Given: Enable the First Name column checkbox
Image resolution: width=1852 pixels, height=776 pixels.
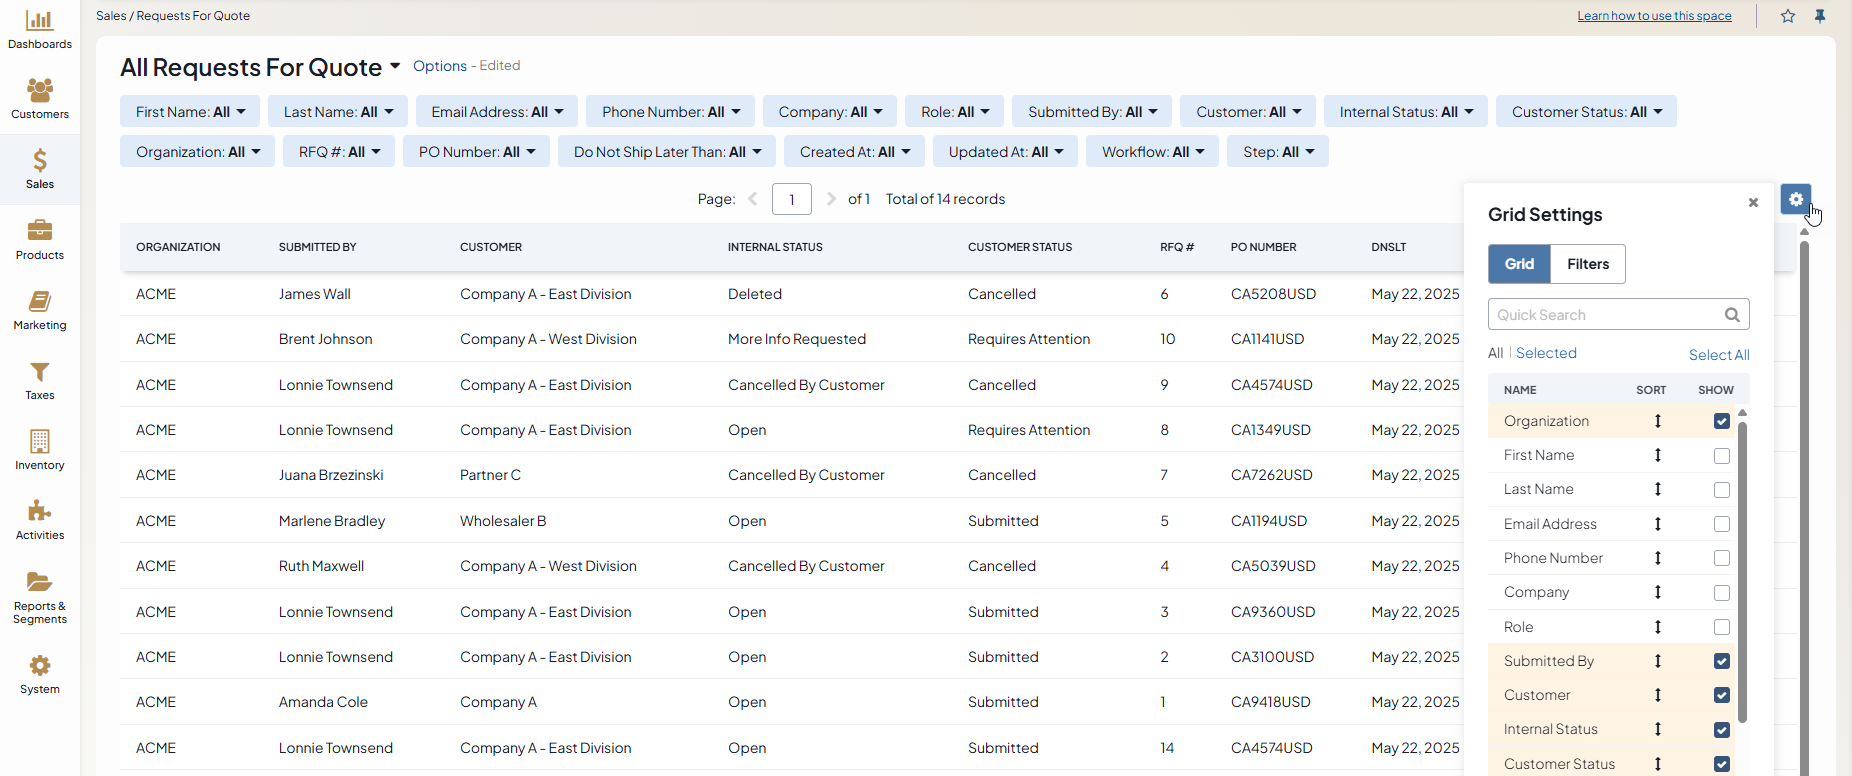Looking at the screenshot, I should (1721, 456).
